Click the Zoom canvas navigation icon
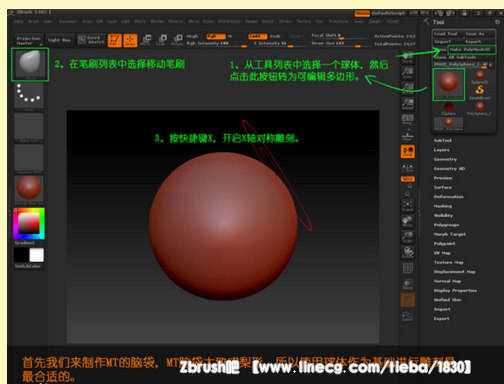The height and width of the screenshot is (384, 504). pos(407,73)
